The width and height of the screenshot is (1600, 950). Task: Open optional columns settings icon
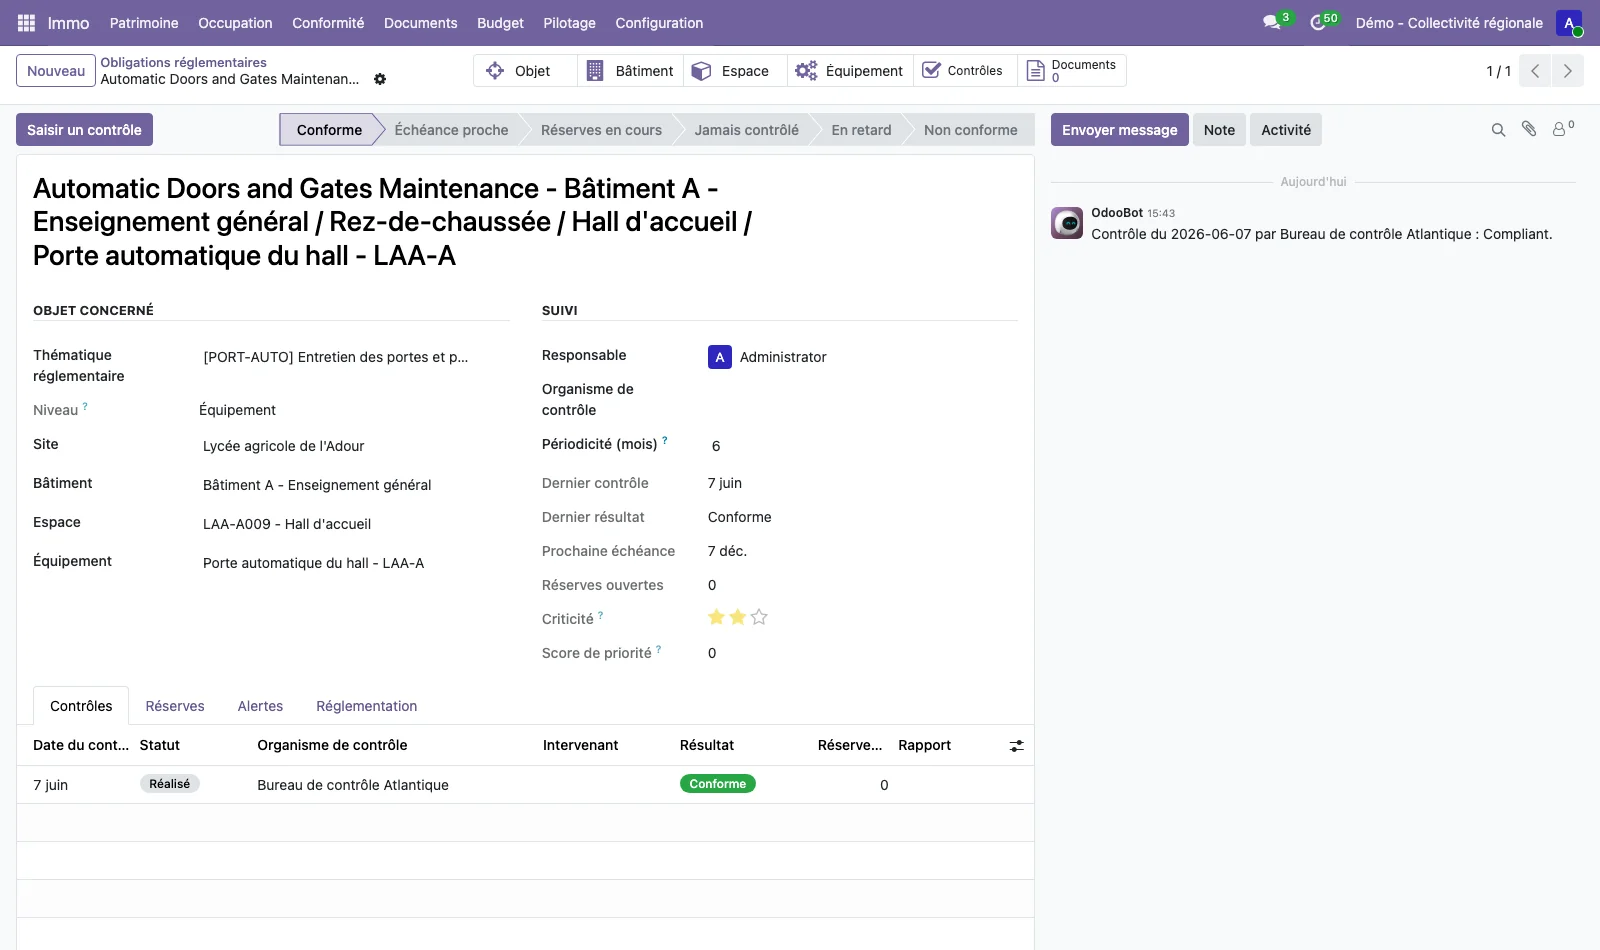(1016, 746)
